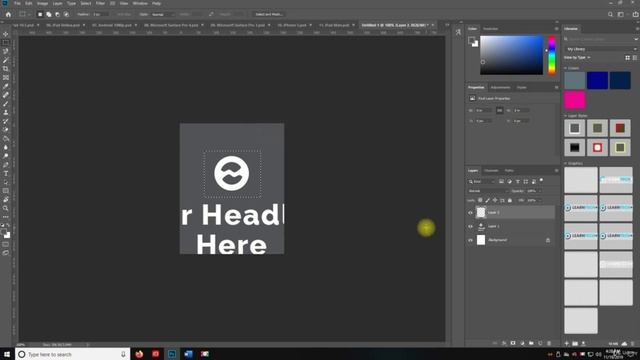The height and width of the screenshot is (360, 640).
Task: Open the Filter menu
Action: pos(100,3)
